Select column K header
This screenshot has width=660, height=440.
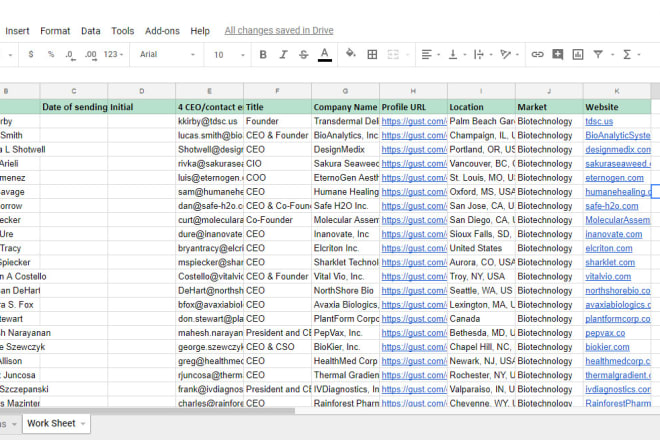(617, 91)
